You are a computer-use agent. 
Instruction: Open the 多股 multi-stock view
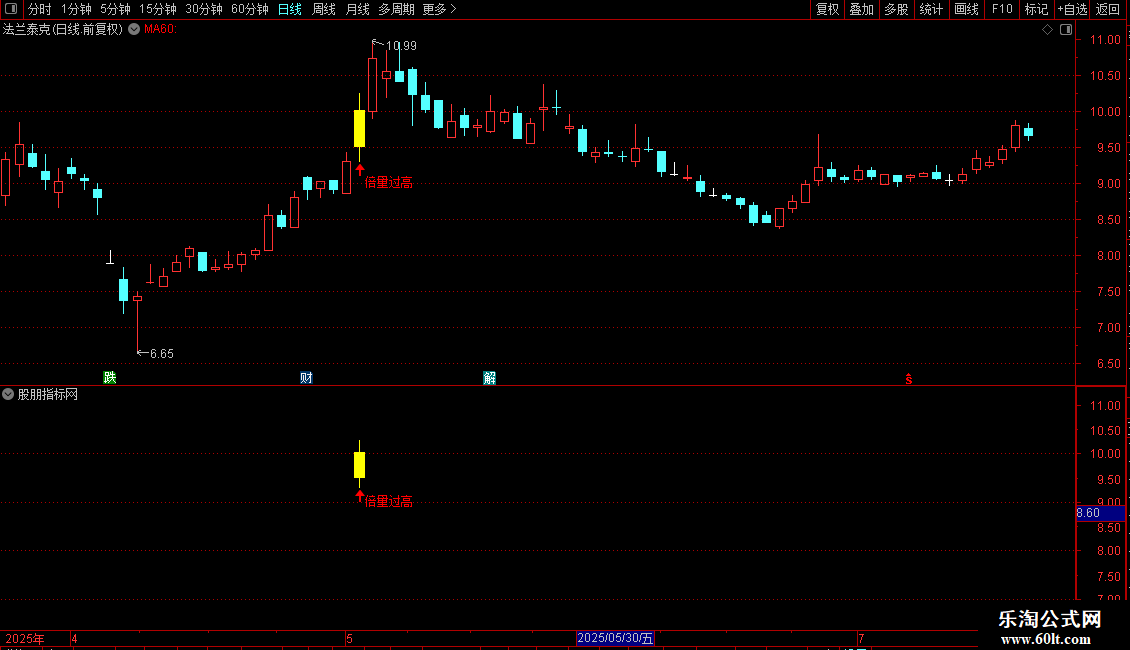[x=896, y=9]
